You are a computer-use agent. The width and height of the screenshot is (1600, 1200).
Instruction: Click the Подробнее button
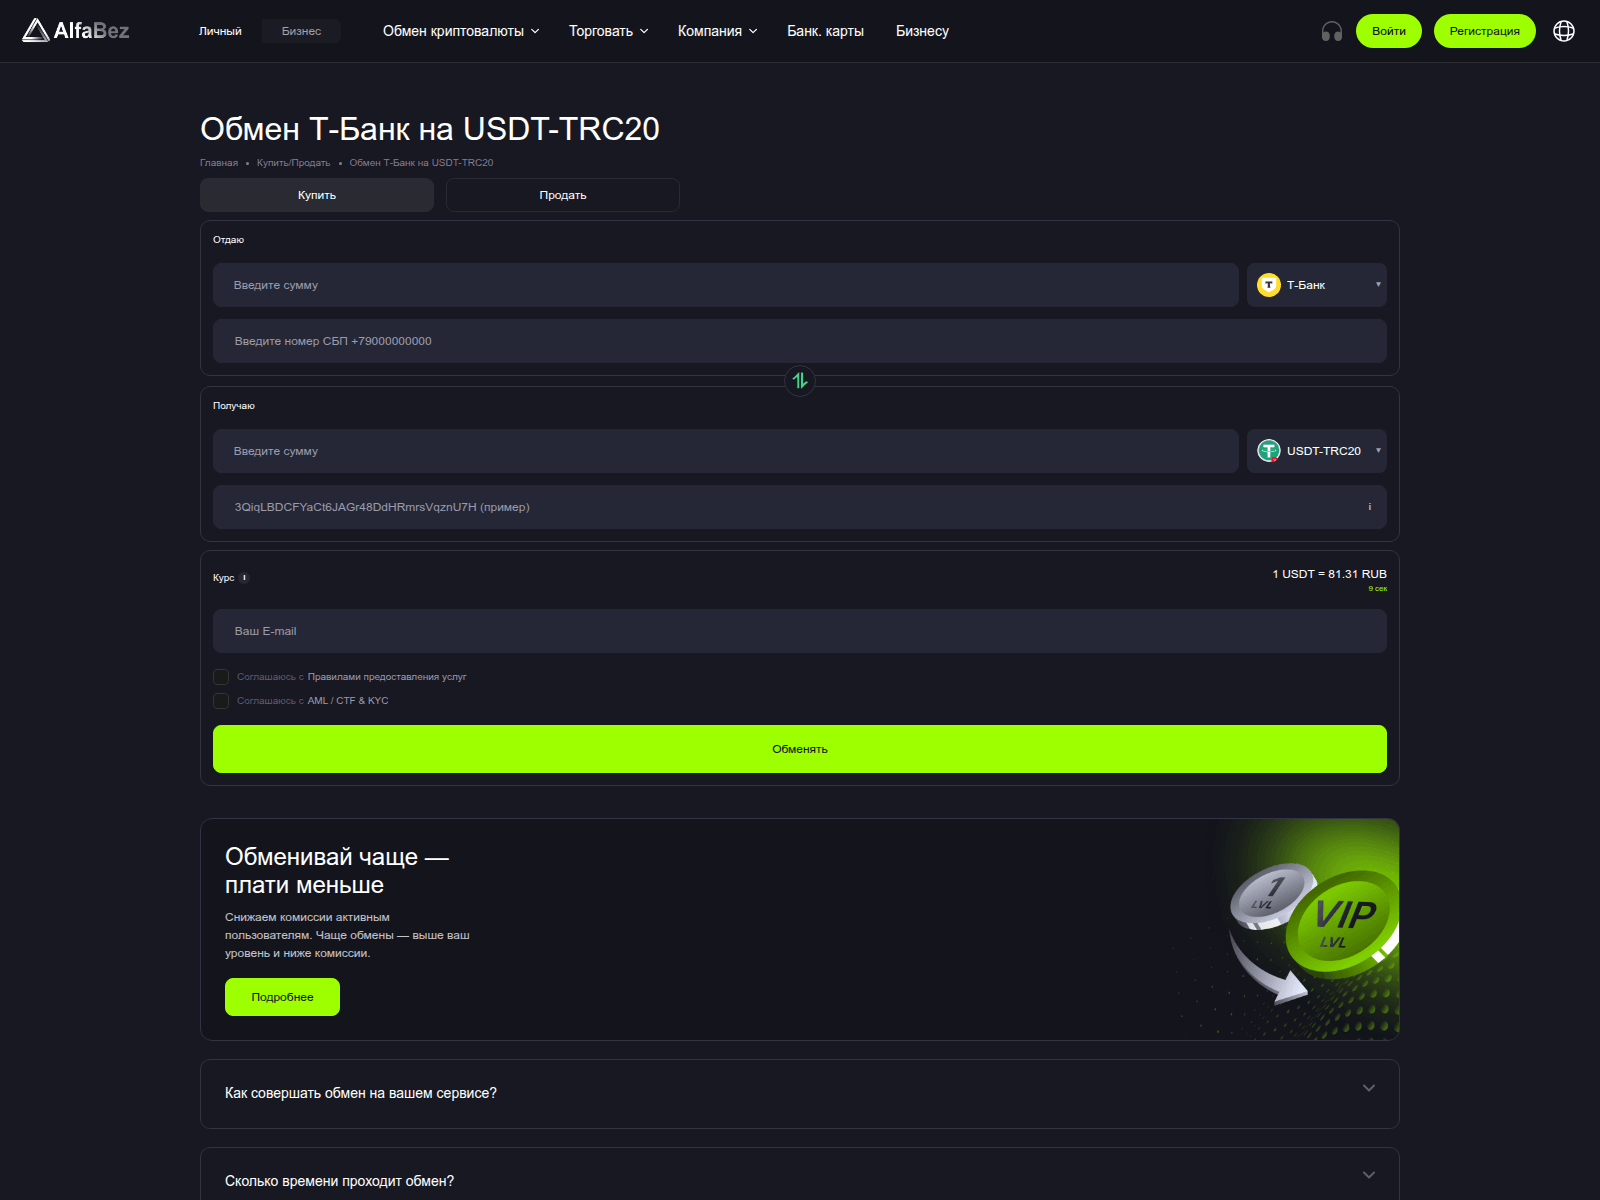click(x=282, y=997)
